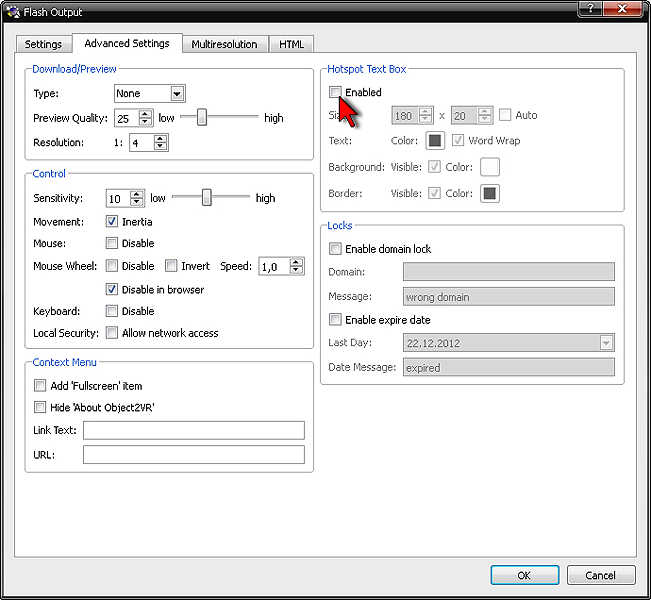Open the Border color swatch
The height and width of the screenshot is (600, 651).
490,193
